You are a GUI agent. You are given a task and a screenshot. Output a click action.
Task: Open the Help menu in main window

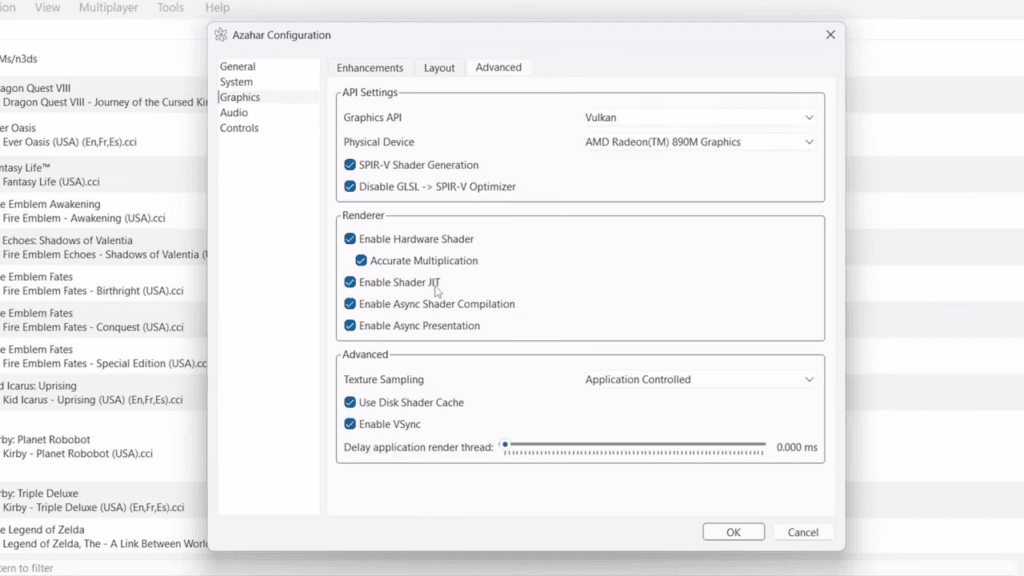tap(217, 8)
